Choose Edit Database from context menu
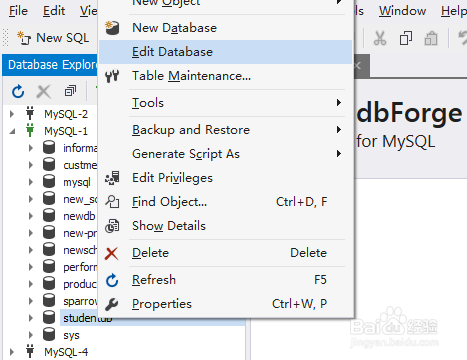467x360 pixels. tap(226, 52)
